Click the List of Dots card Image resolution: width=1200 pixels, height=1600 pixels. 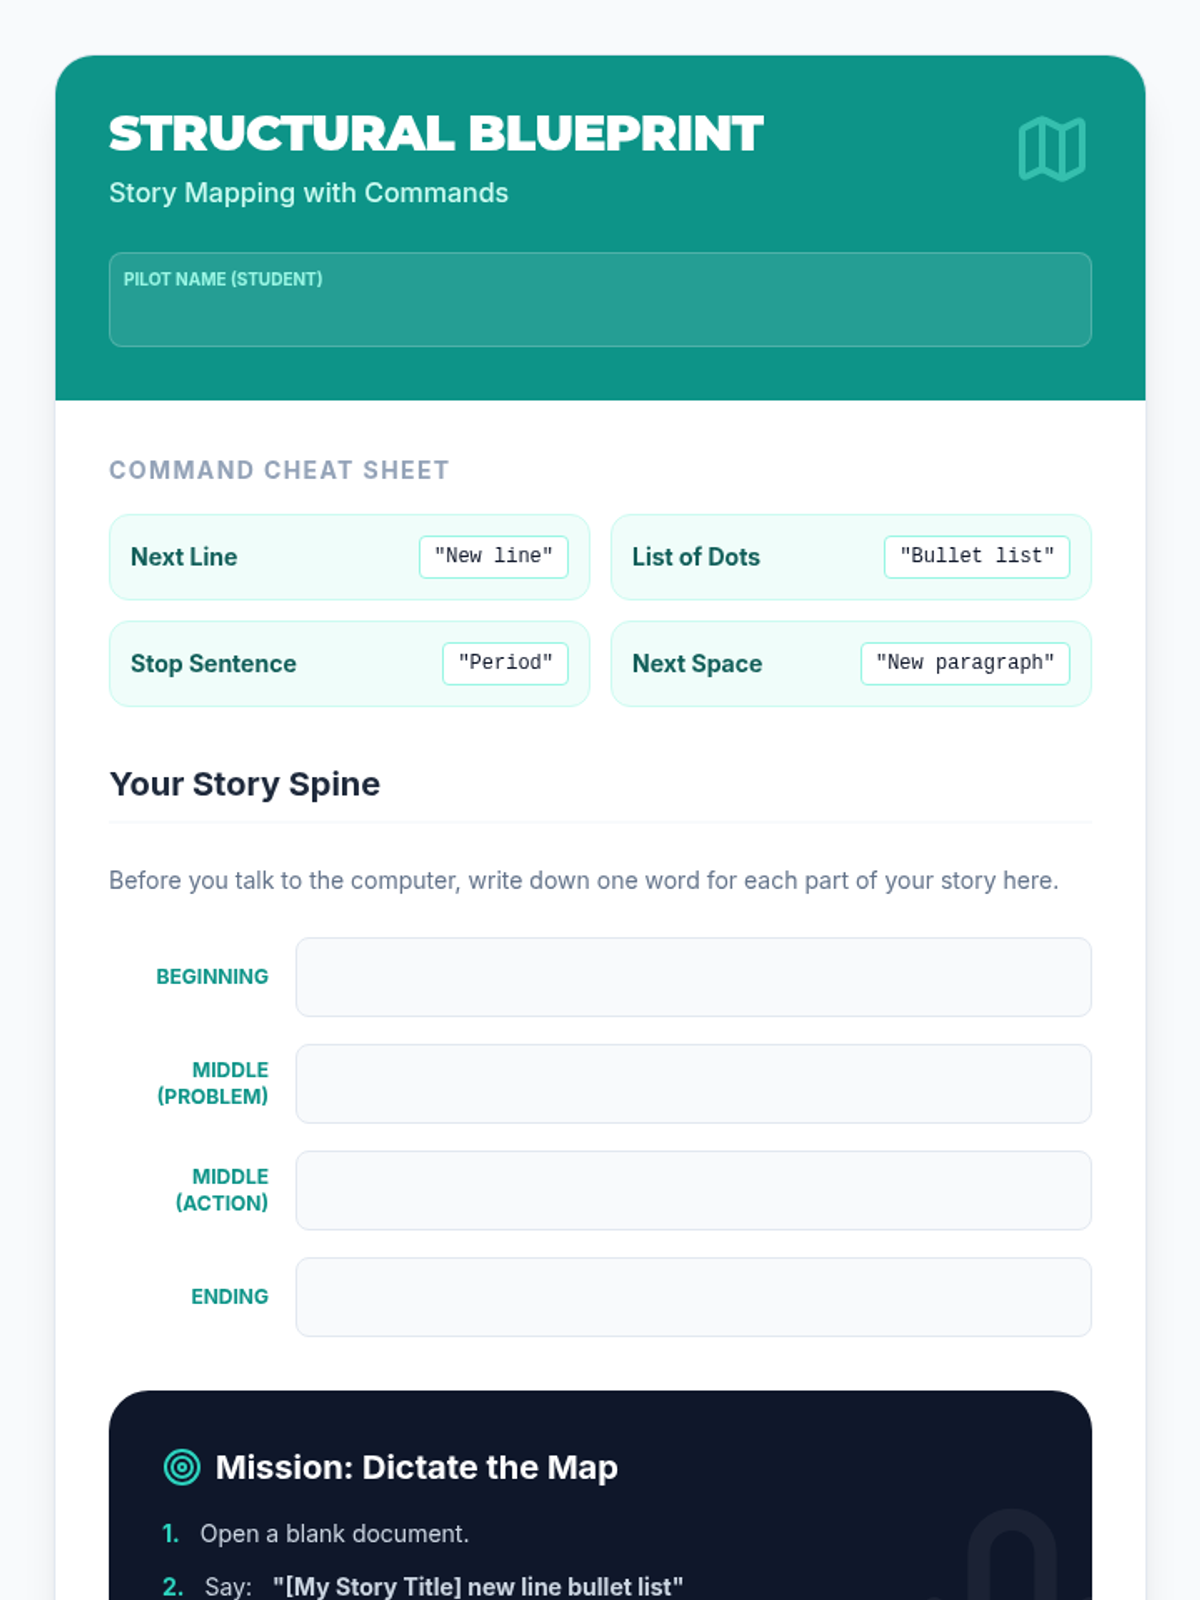point(851,557)
